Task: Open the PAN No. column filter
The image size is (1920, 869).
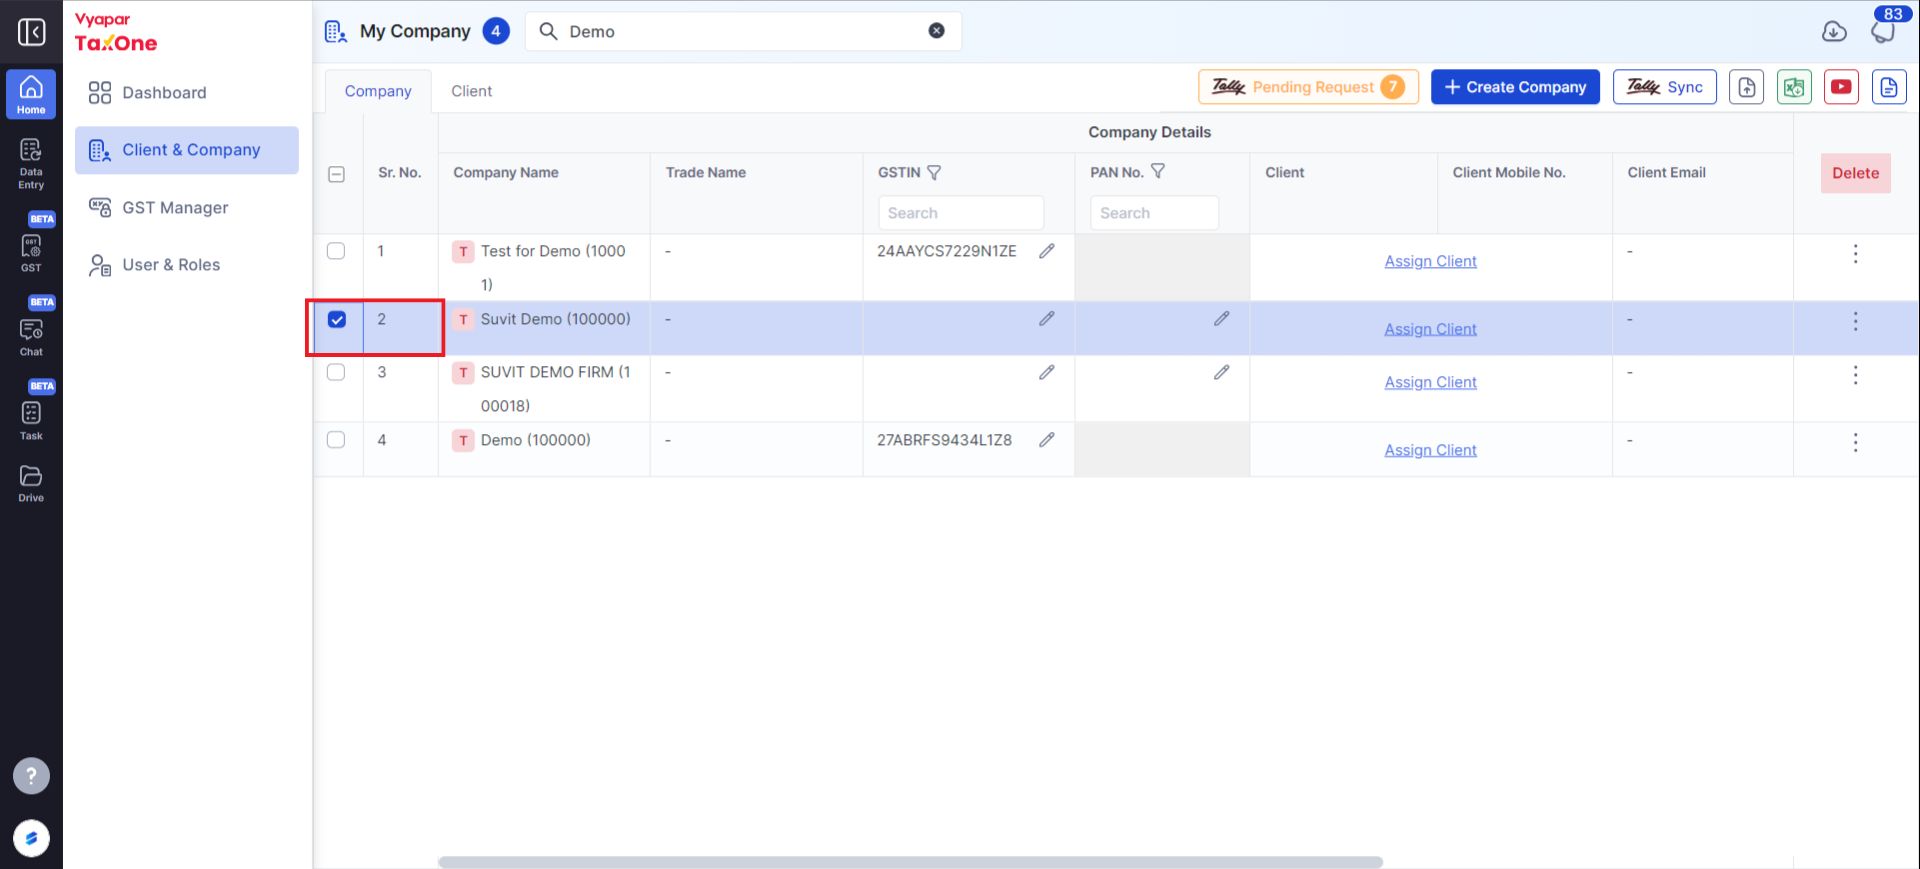Action: [1157, 172]
